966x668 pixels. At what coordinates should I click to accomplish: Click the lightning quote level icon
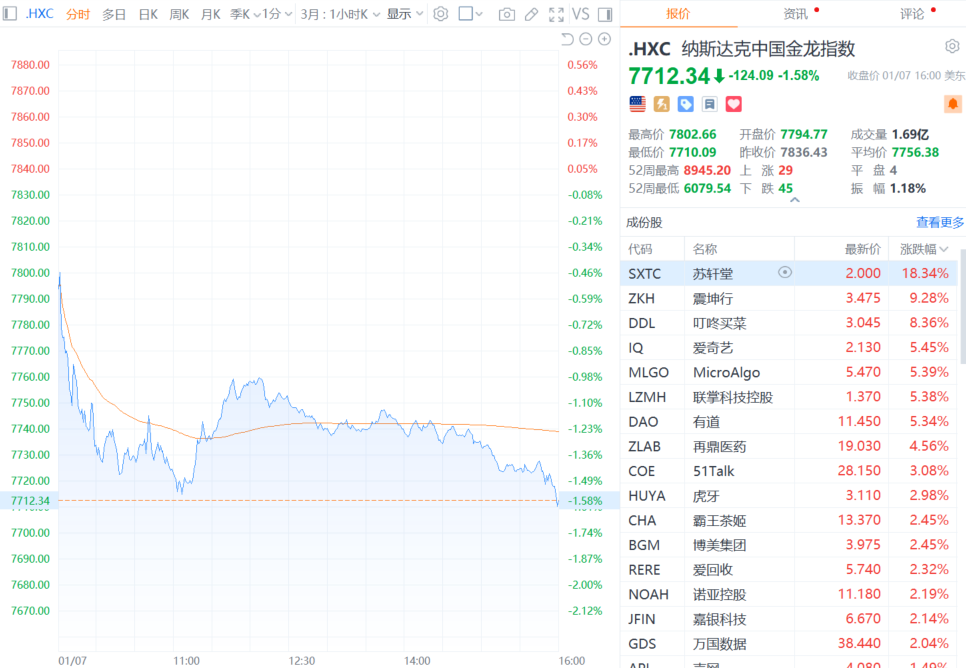click(662, 104)
